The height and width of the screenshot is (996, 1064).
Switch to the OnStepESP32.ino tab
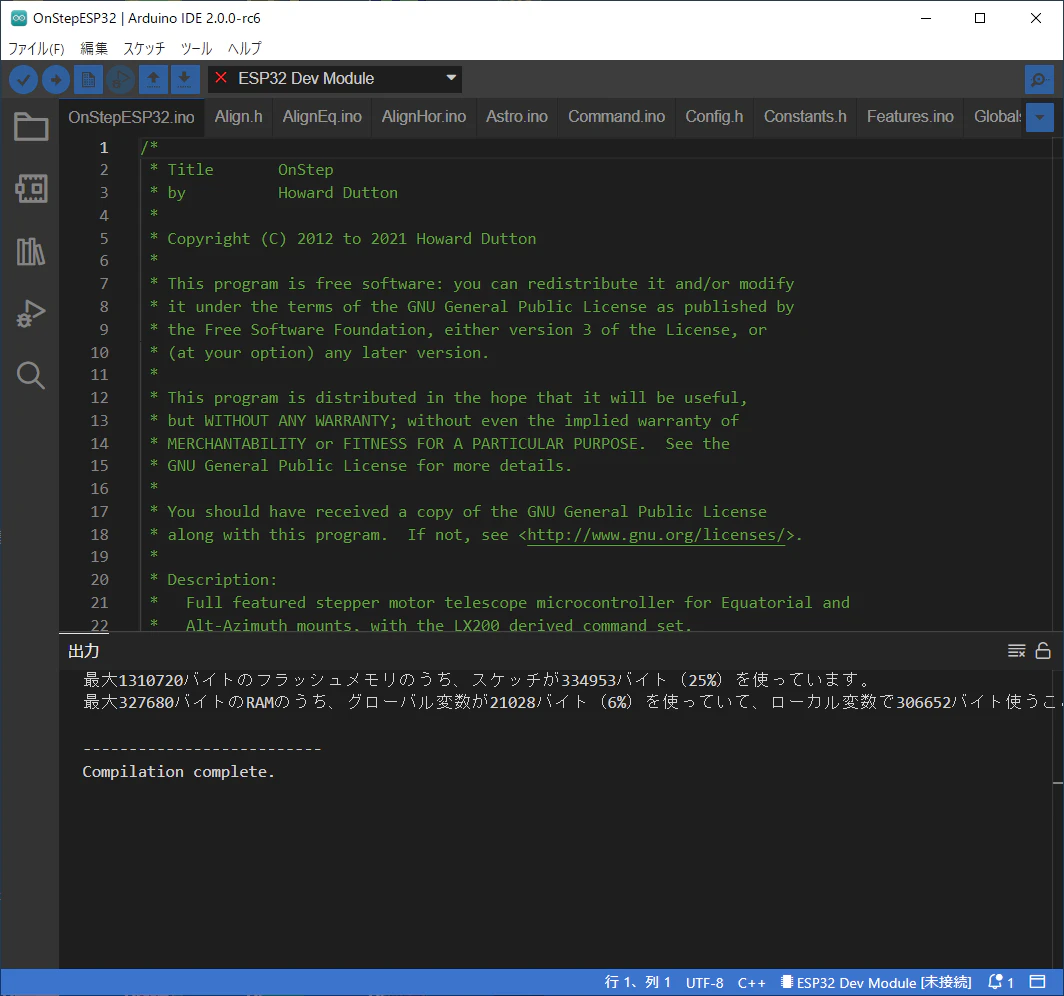coord(132,117)
